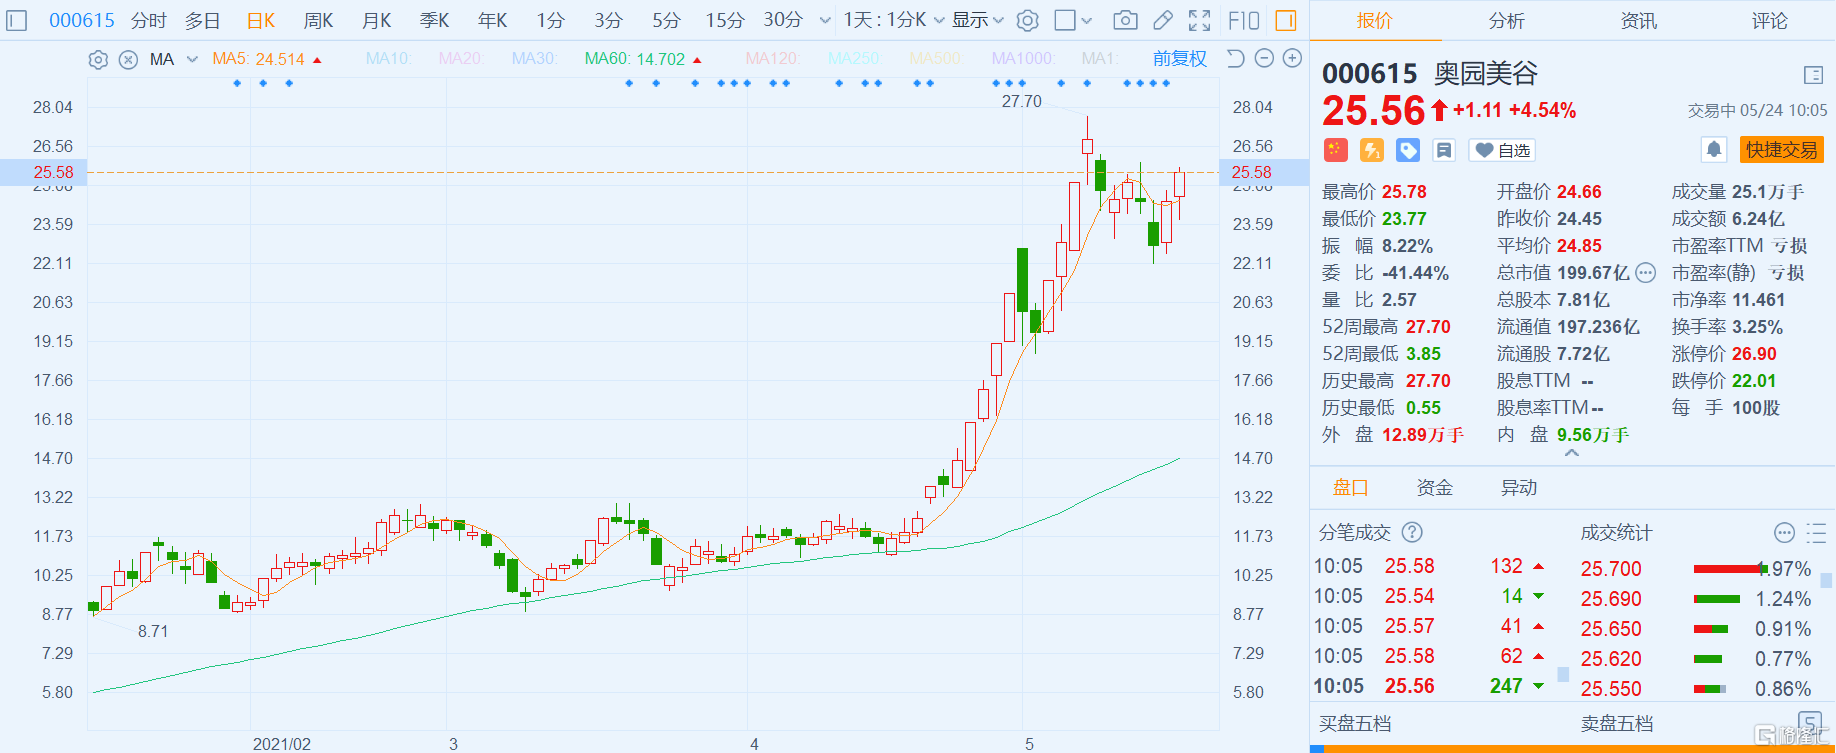Screen dimensions: 1836x753
Task: Open chart settings gear in top toolbar
Action: coord(1028,20)
